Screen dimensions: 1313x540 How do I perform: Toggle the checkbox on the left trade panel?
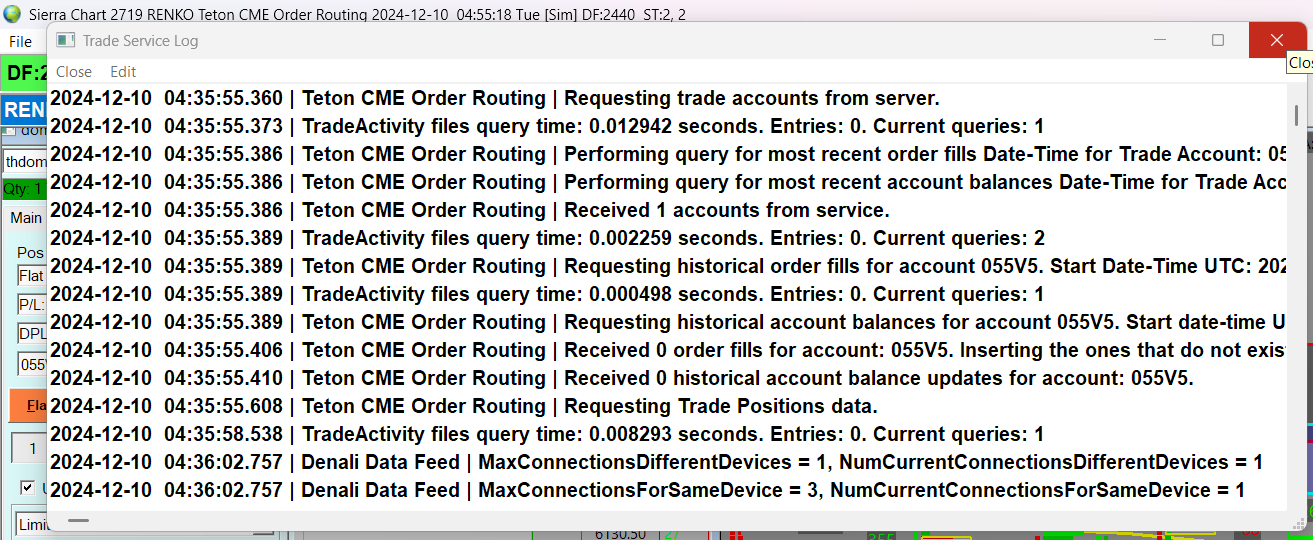click(x=27, y=488)
